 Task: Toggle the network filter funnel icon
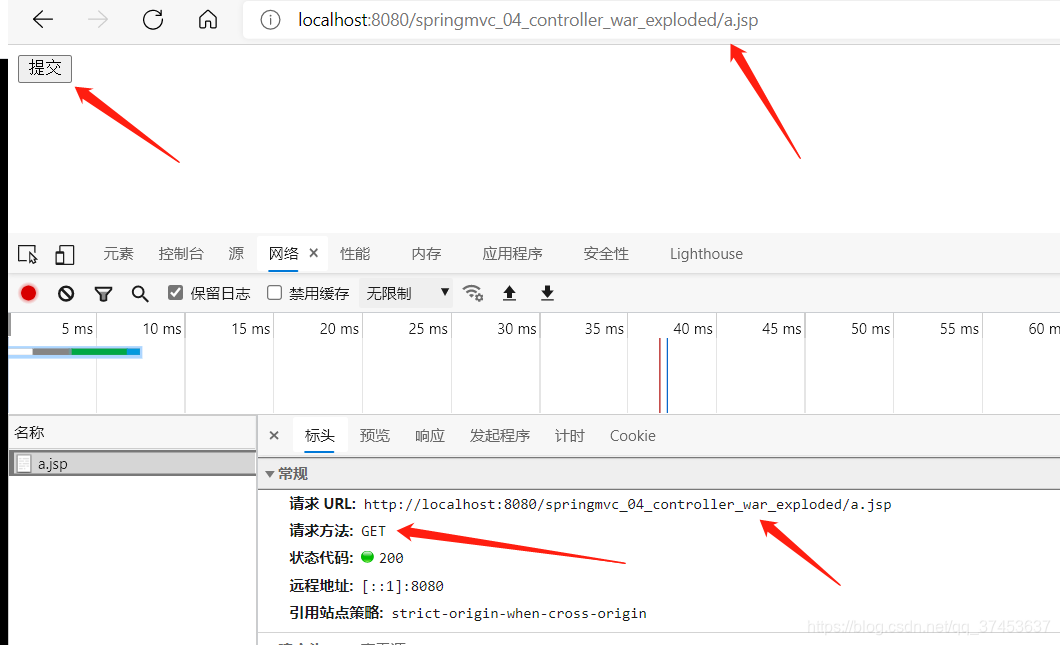pyautogui.click(x=103, y=293)
